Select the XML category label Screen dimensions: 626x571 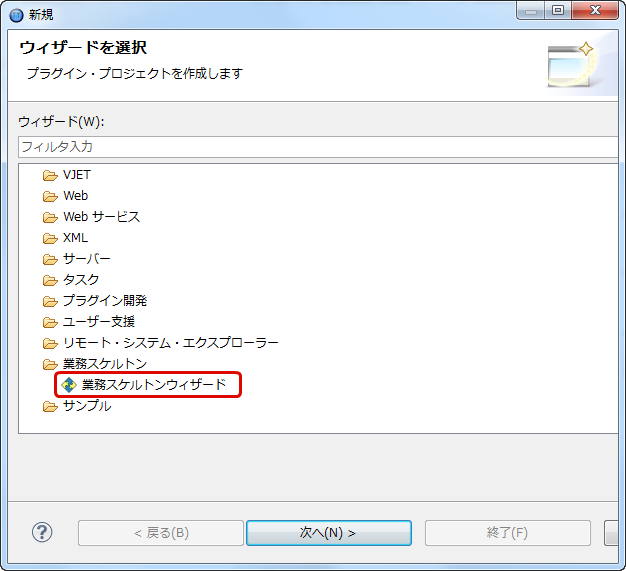[75, 238]
